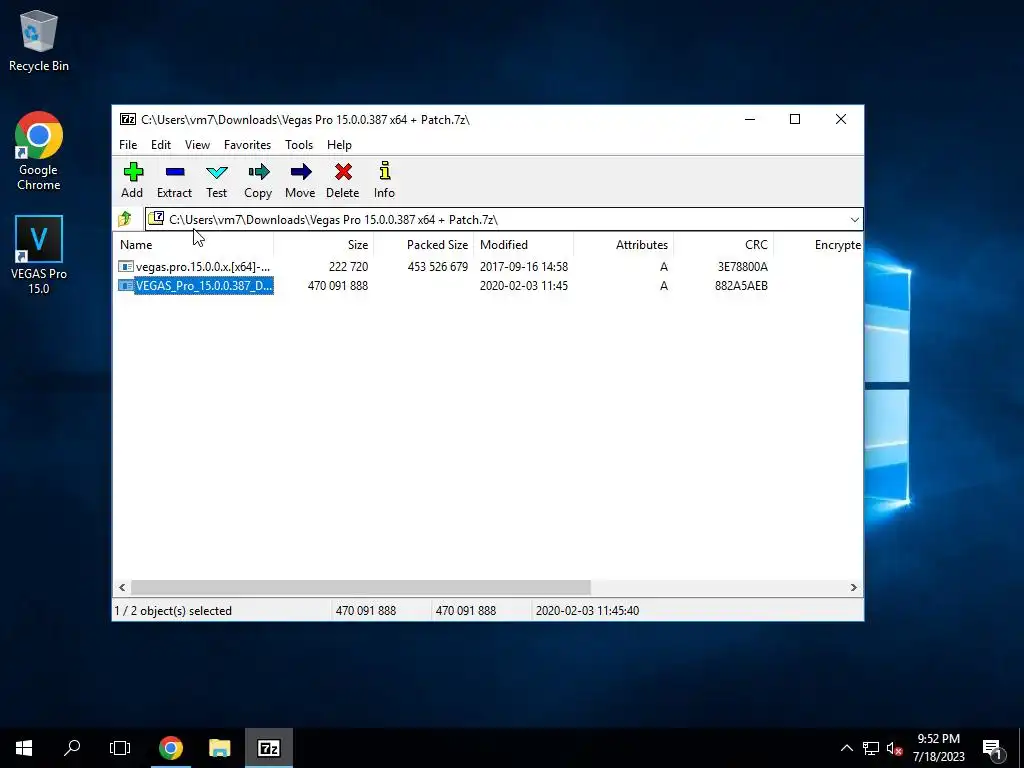The height and width of the screenshot is (768, 1024).
Task: Open the Tools menu
Action: click(299, 145)
